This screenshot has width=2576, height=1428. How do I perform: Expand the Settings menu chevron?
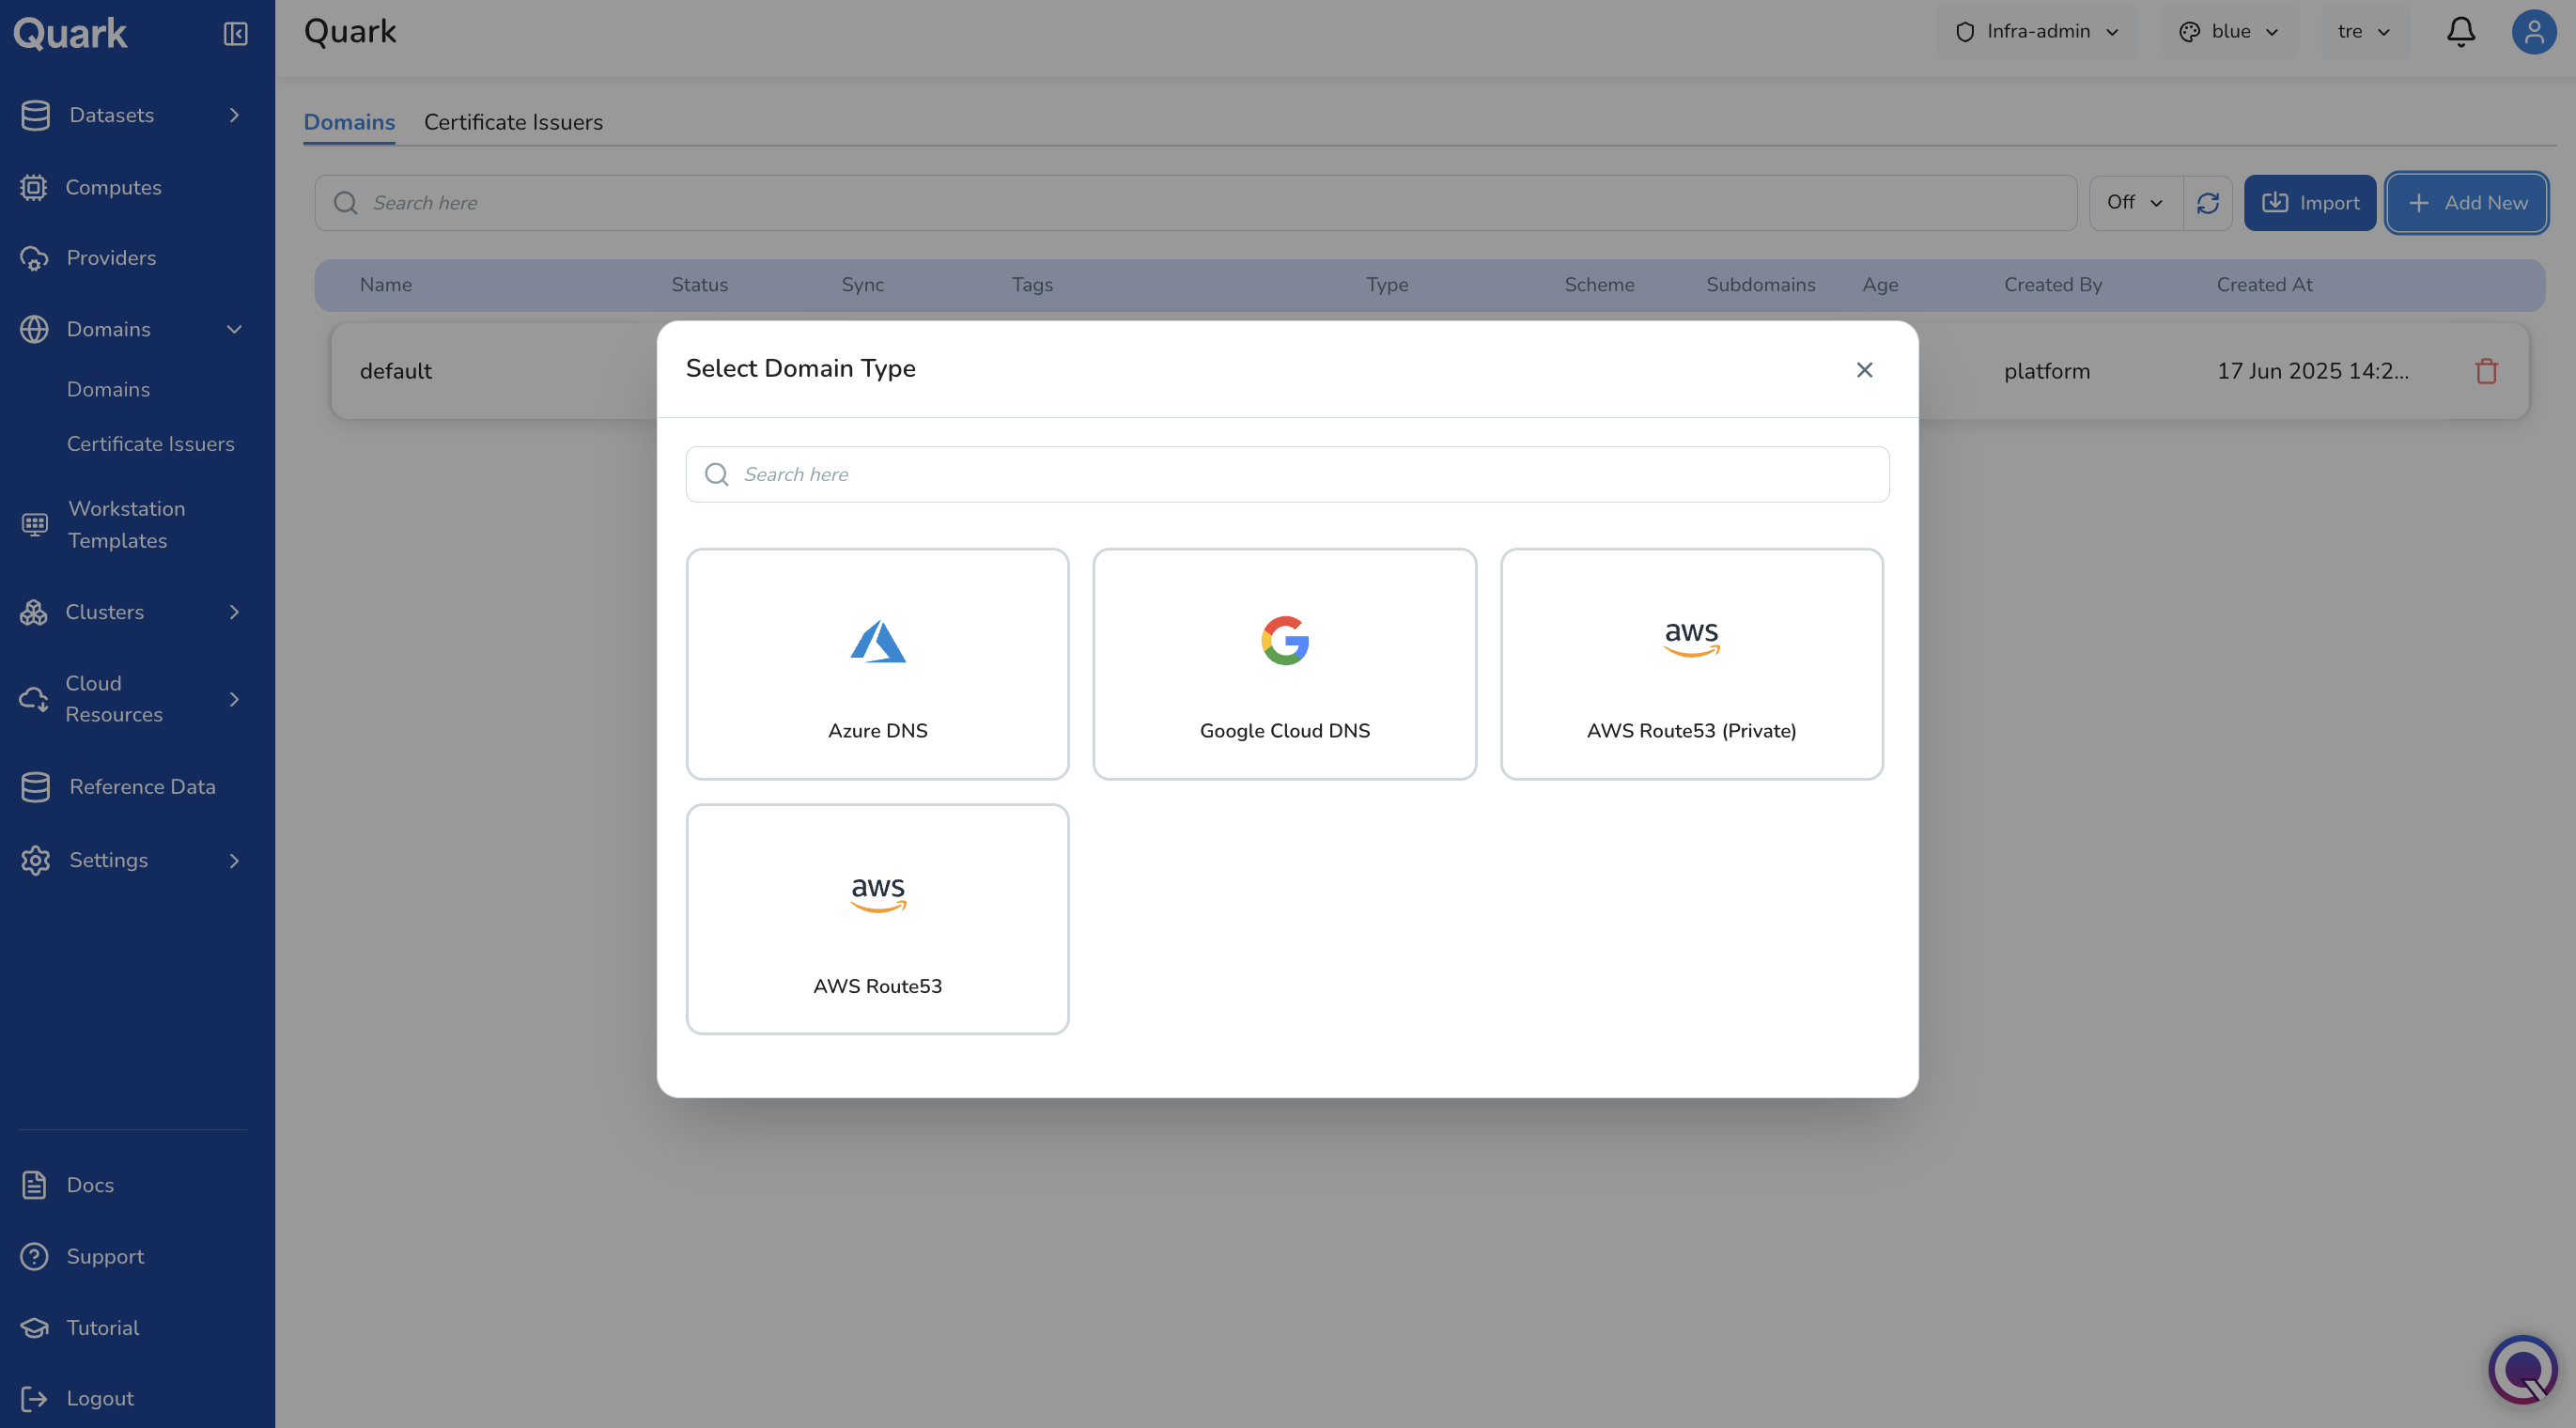pos(234,860)
